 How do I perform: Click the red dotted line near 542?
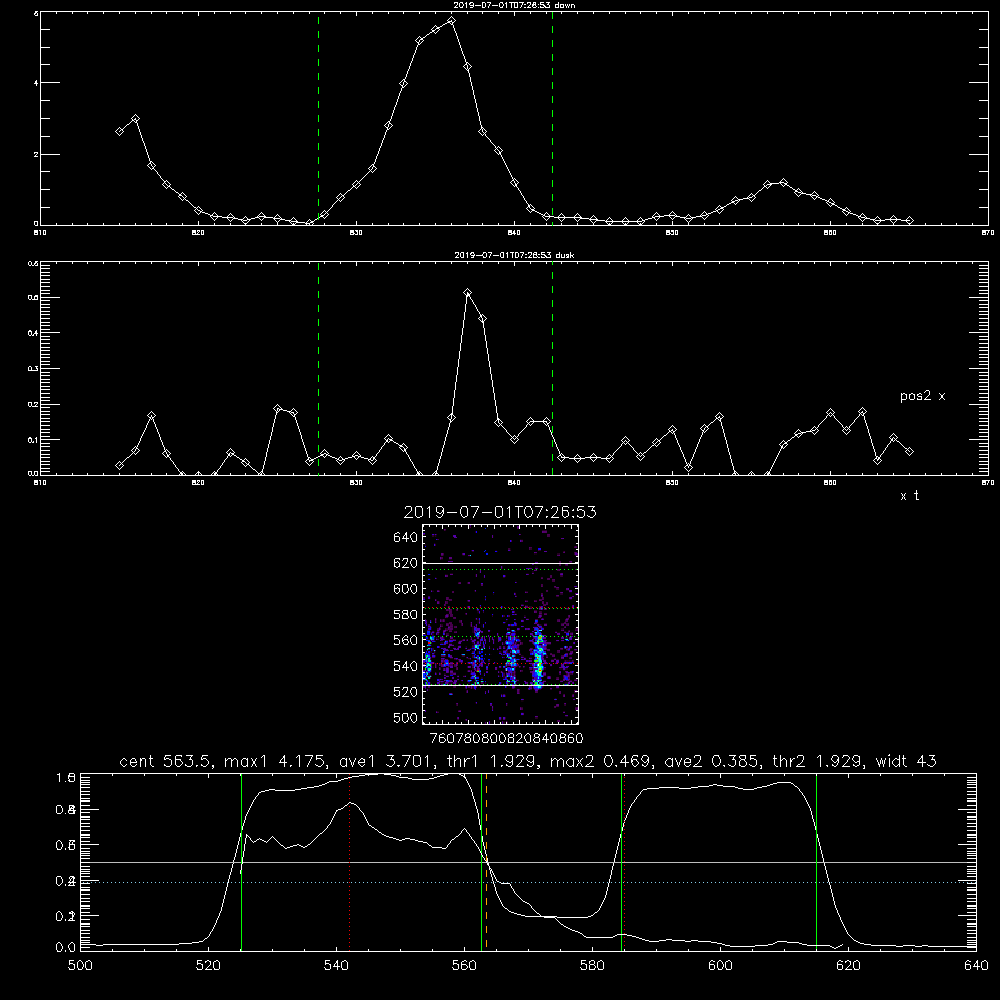point(349,861)
